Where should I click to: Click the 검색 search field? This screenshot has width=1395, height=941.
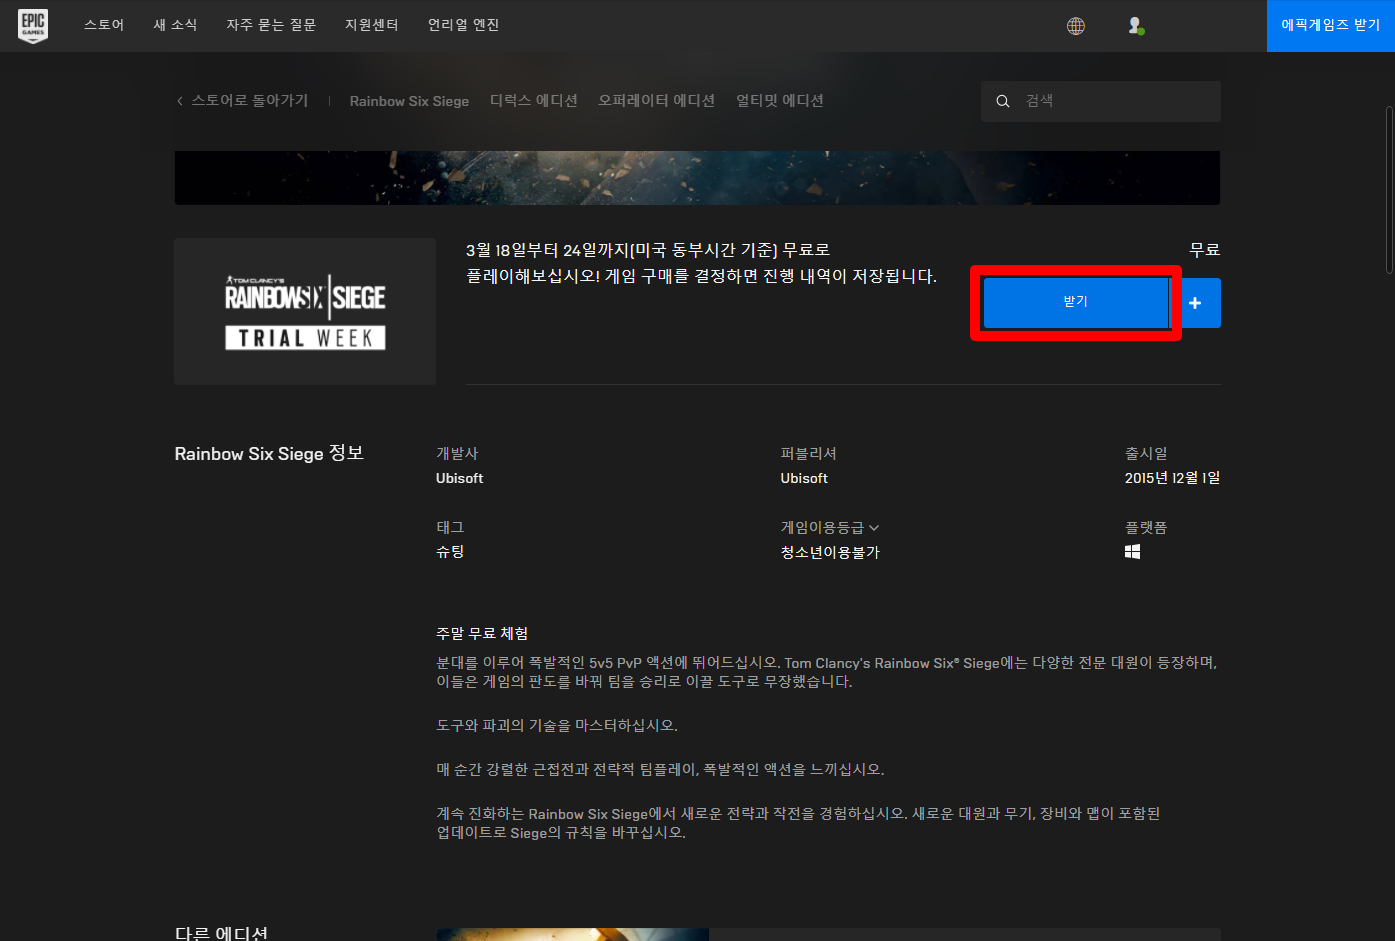pyautogui.click(x=1101, y=101)
